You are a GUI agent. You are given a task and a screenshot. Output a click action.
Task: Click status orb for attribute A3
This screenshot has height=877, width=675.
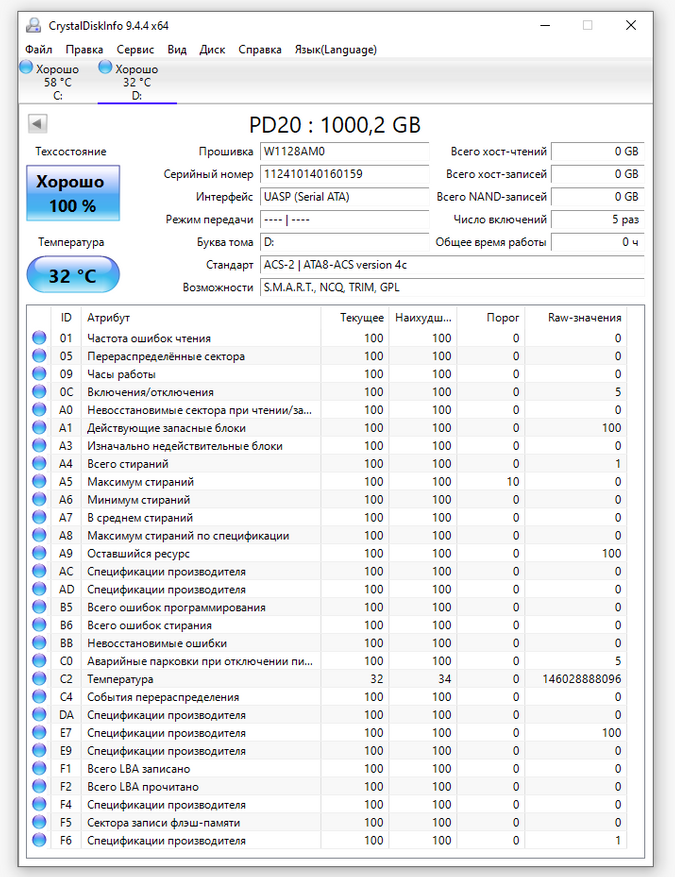[39, 445]
